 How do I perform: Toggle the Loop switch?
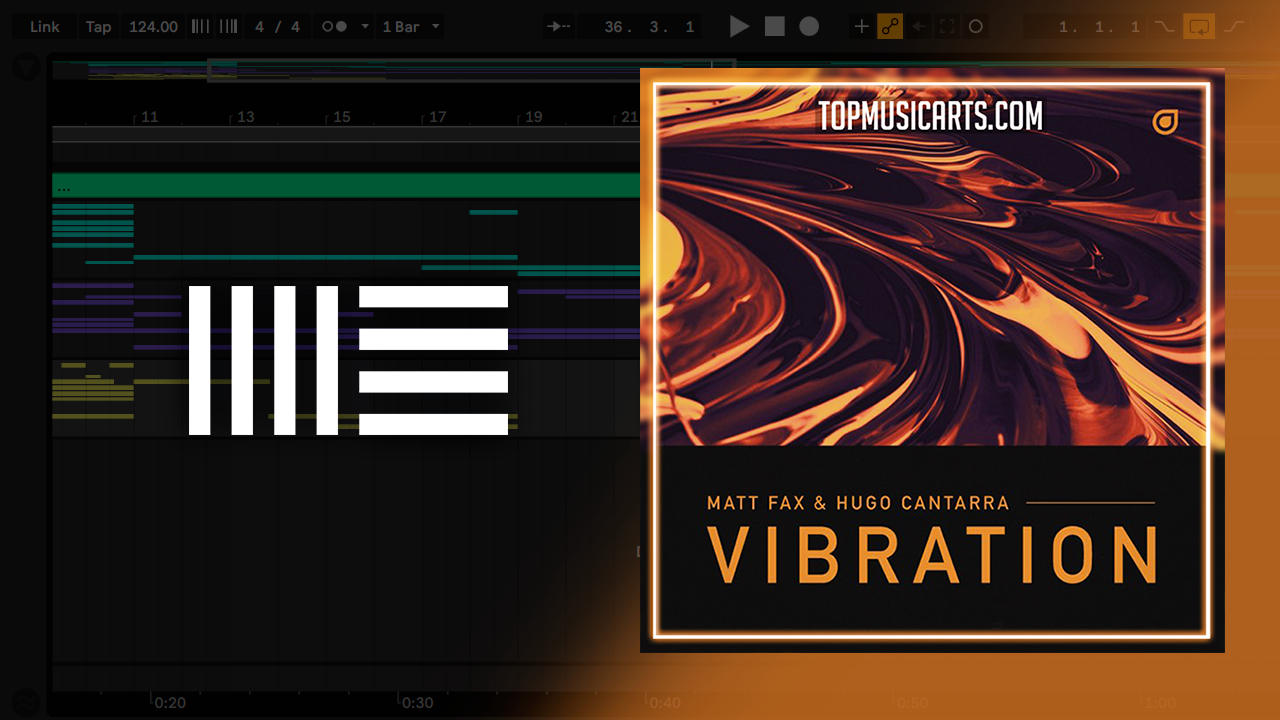(x=1198, y=27)
